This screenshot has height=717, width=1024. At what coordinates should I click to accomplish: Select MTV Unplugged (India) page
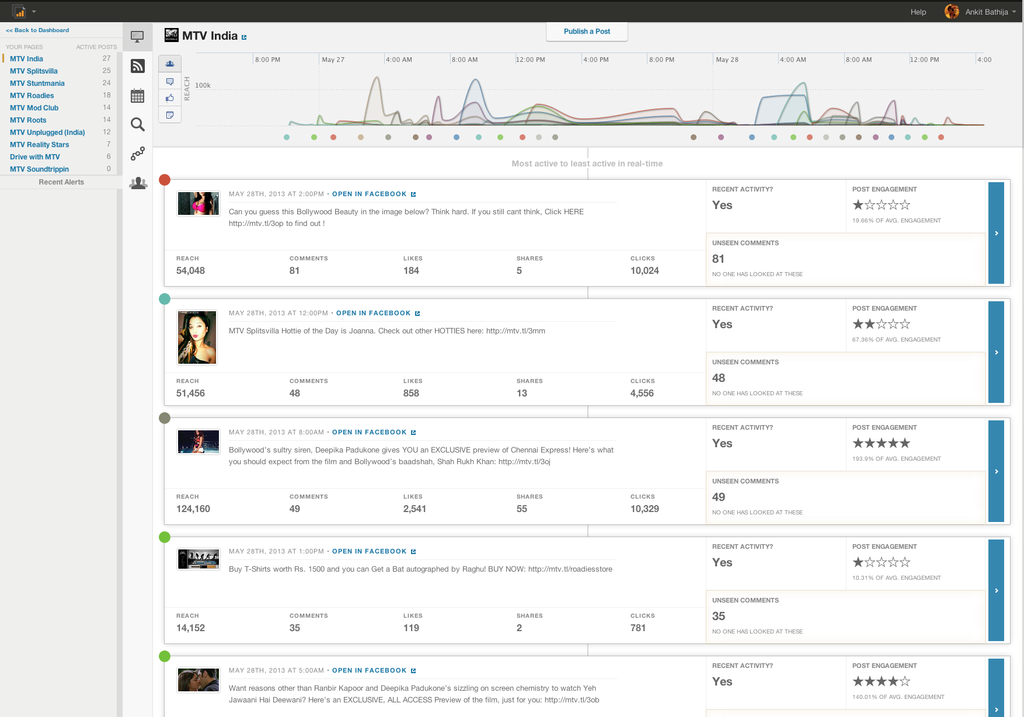coord(47,133)
